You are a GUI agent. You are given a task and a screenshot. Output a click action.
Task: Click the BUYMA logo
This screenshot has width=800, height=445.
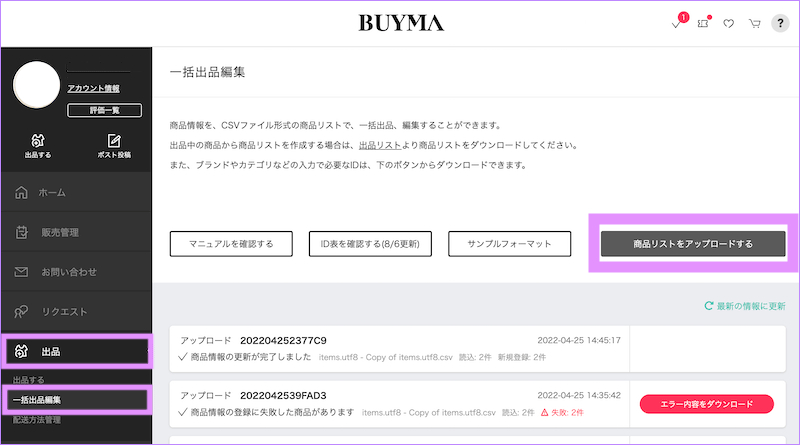pos(401,23)
